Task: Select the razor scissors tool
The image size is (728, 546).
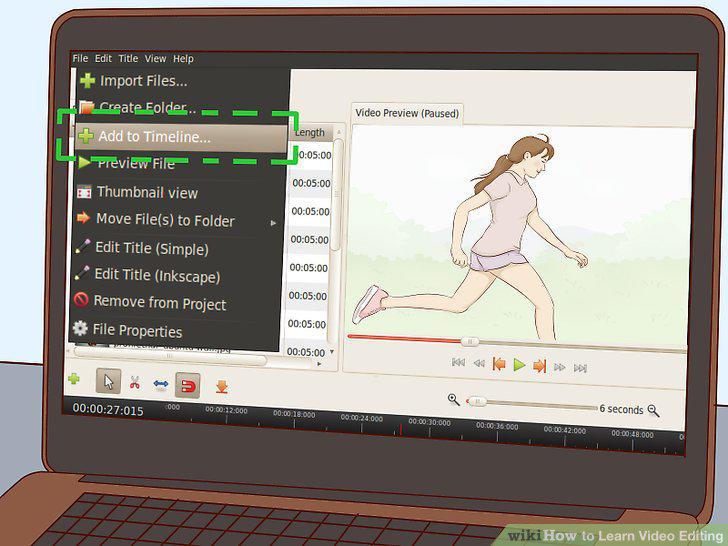Action: coord(135,383)
